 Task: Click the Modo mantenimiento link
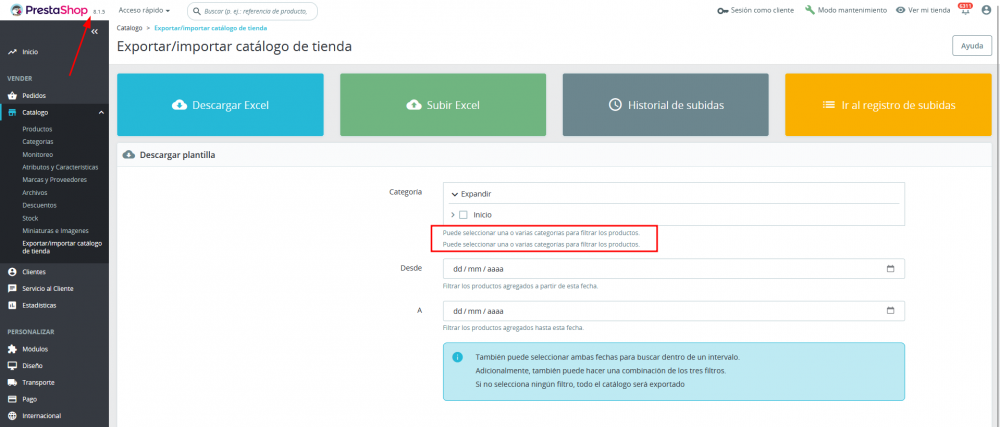[846, 11]
